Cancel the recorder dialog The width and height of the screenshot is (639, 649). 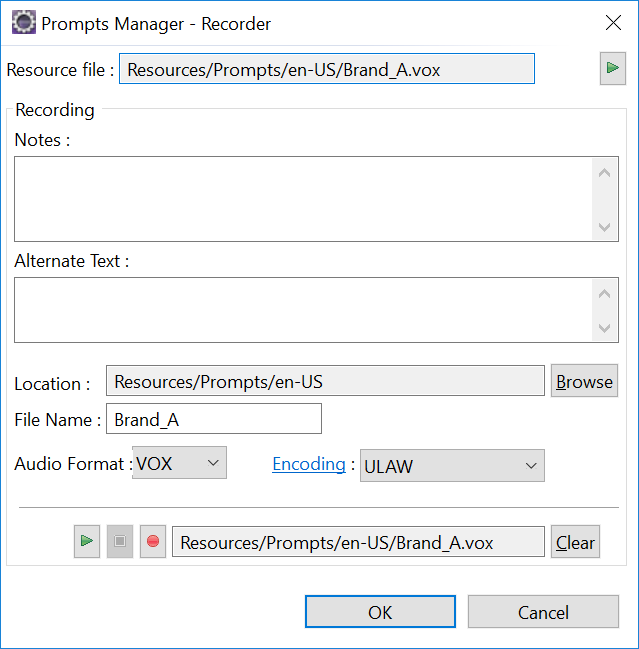pyautogui.click(x=543, y=612)
